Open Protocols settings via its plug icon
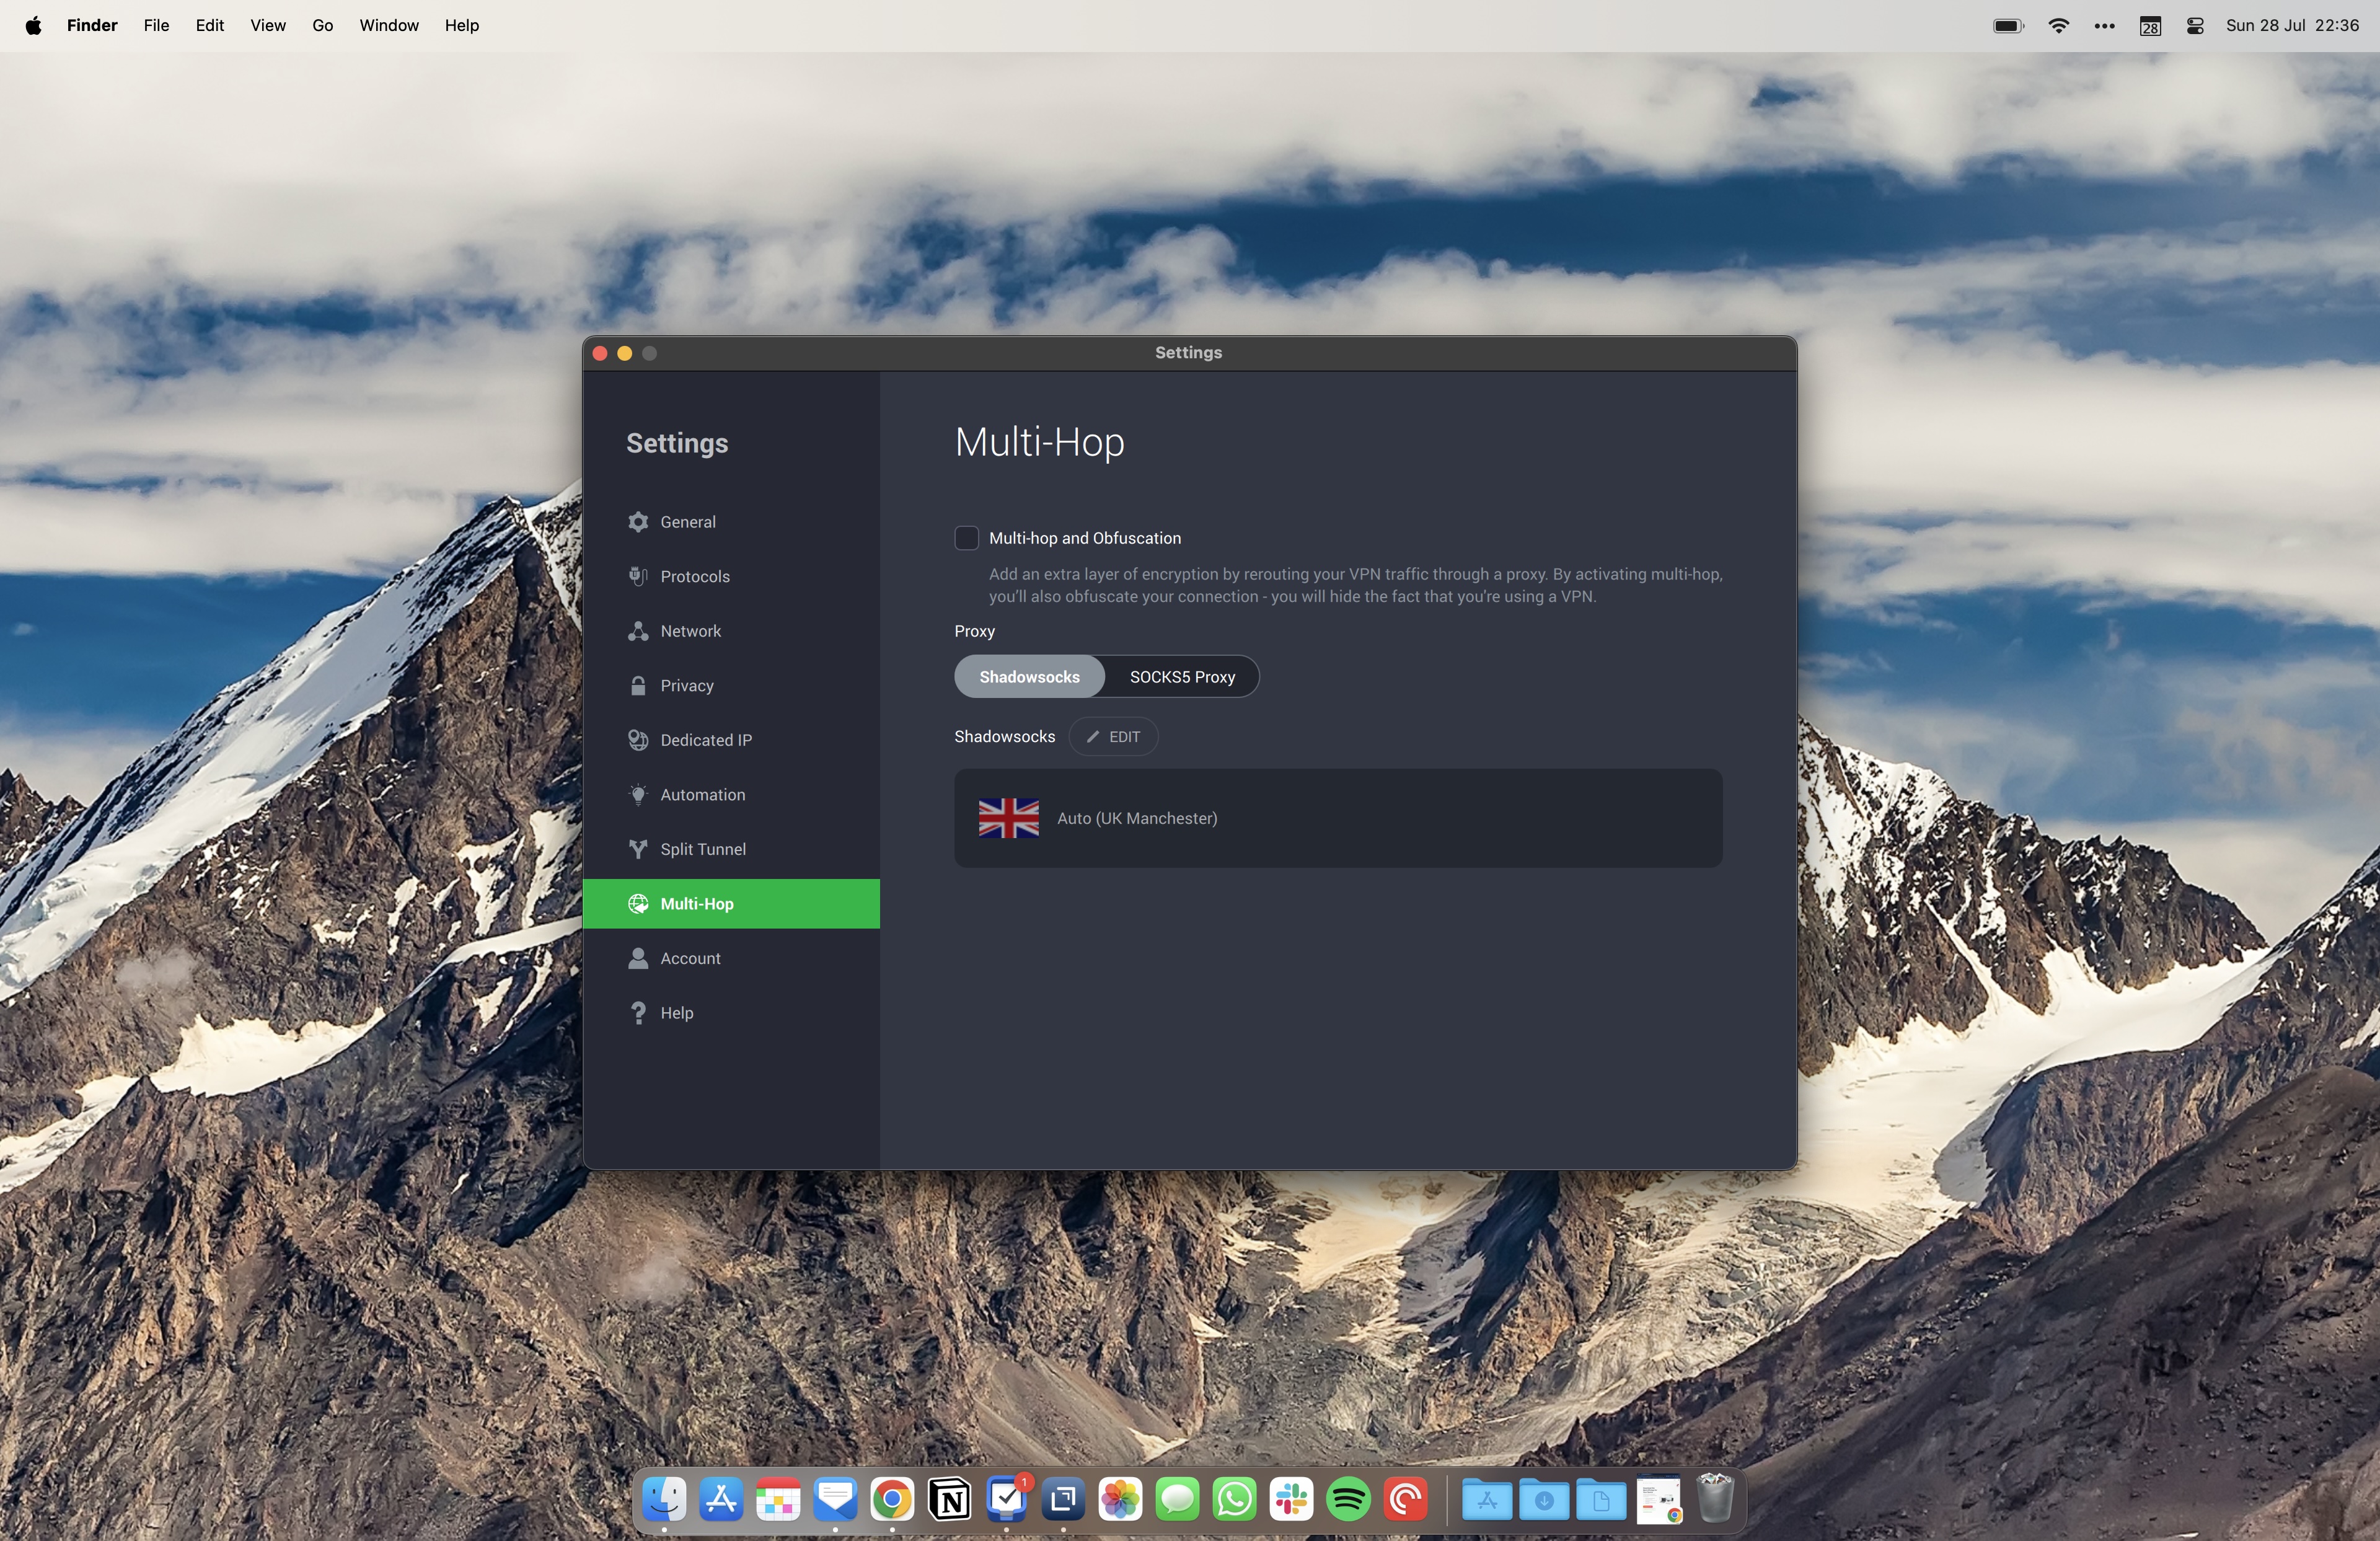The width and height of the screenshot is (2380, 1541). point(638,576)
